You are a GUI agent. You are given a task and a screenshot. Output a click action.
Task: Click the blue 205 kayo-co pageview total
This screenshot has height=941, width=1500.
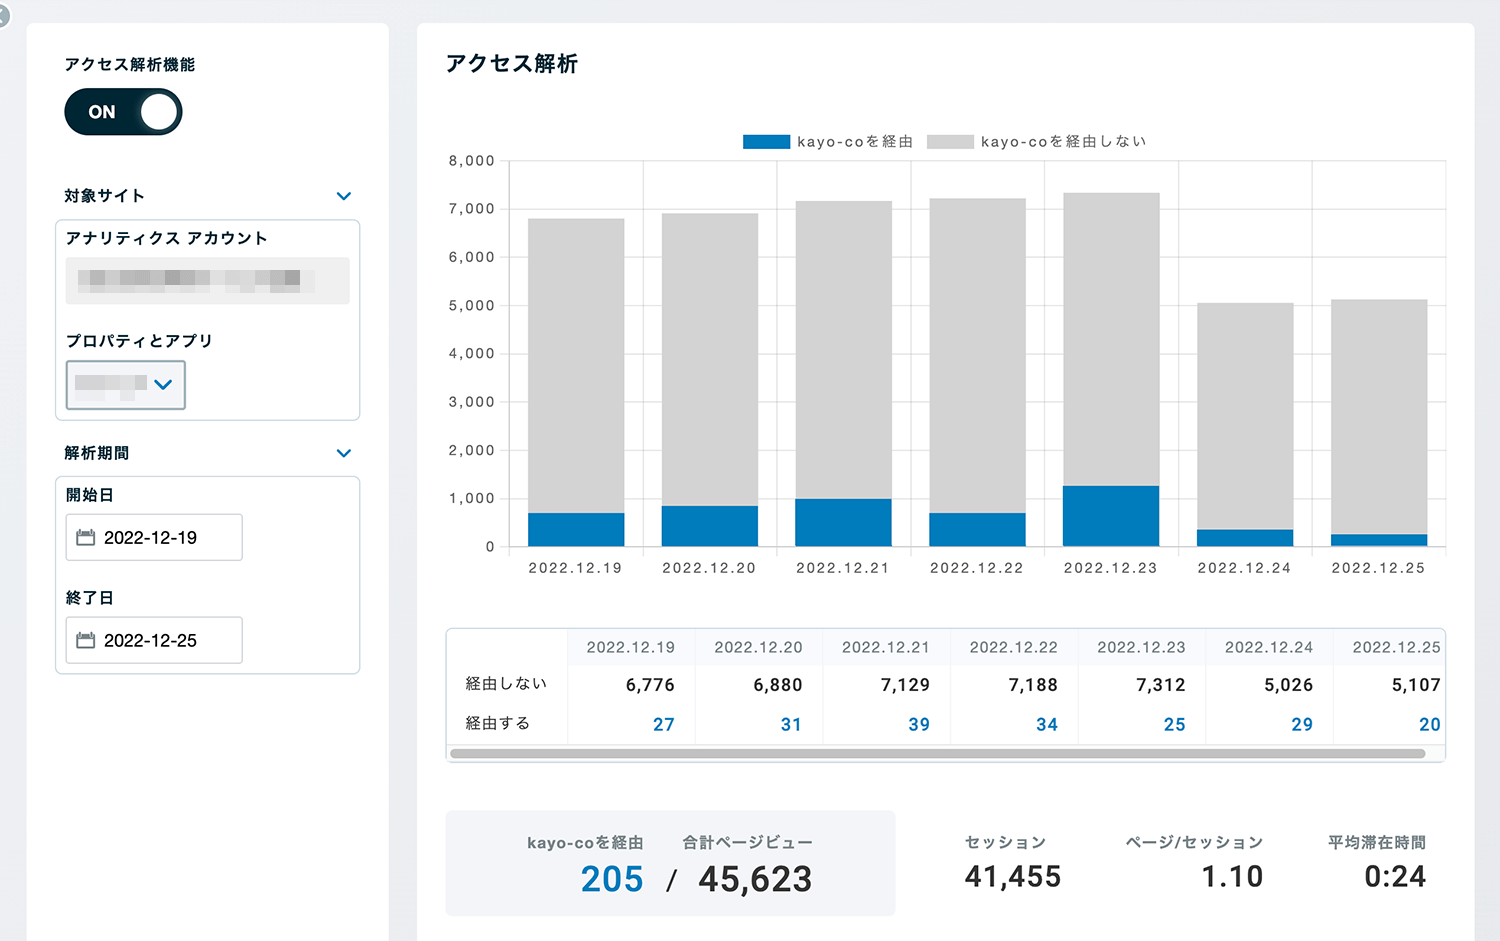pos(612,879)
